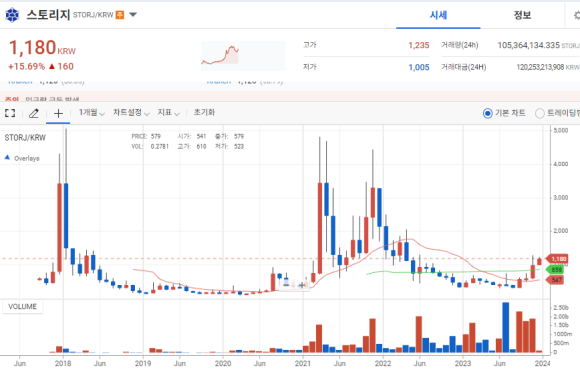Image resolution: width=580 pixels, height=370 pixels.
Task: Click the green 858 moving average marker
Action: [556, 270]
